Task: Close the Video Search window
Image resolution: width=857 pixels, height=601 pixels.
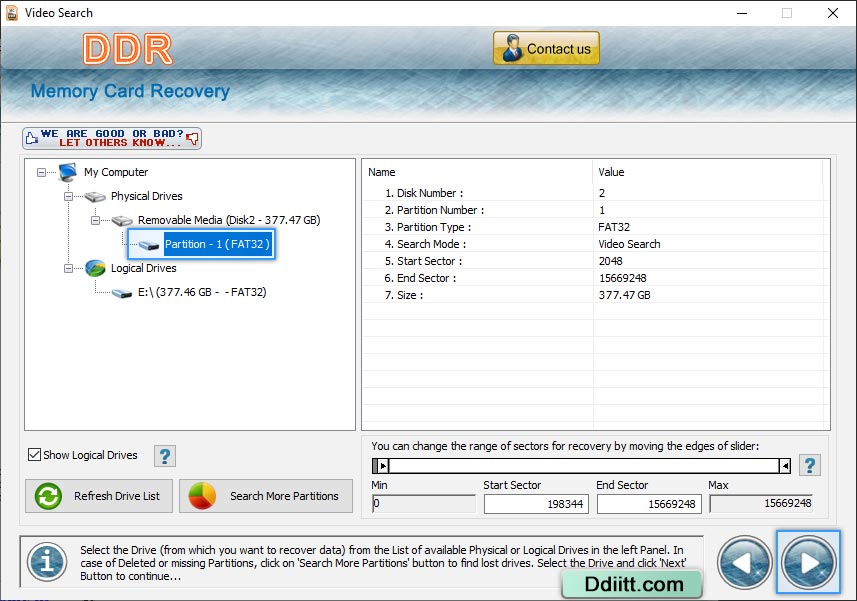Action: (832, 13)
